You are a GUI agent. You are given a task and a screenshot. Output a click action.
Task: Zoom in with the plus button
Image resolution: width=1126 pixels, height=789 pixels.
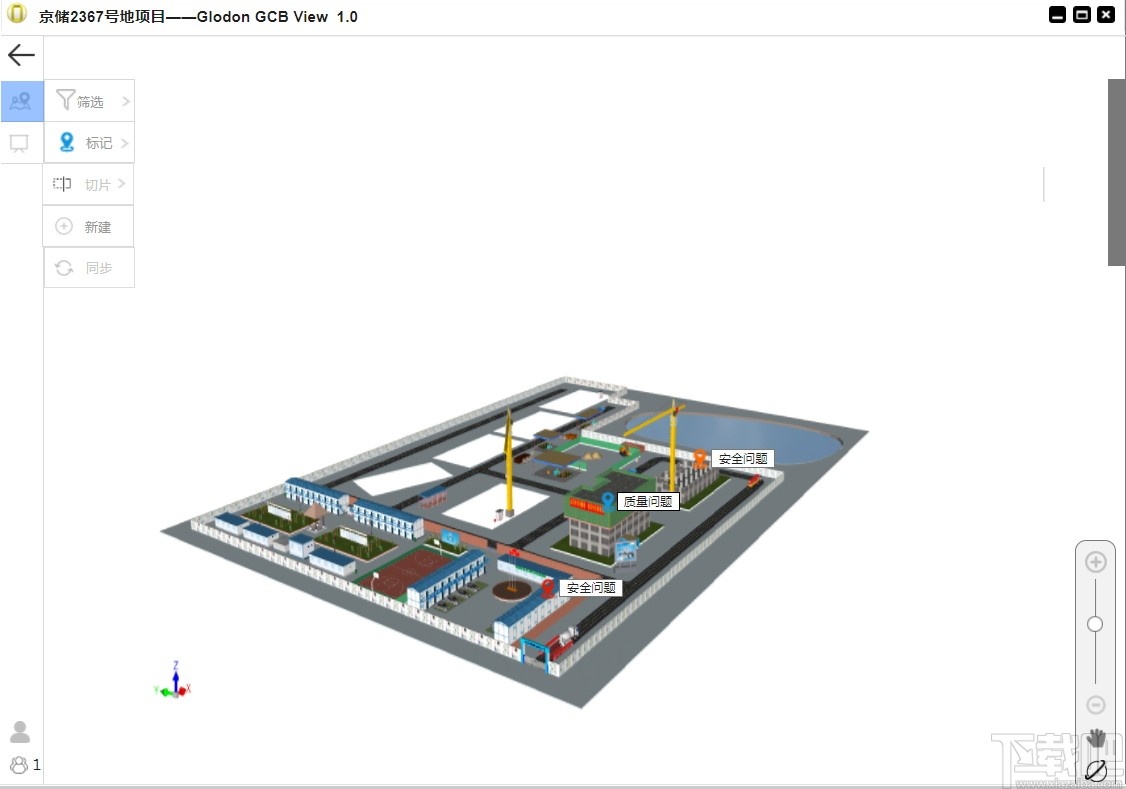tap(1095, 562)
